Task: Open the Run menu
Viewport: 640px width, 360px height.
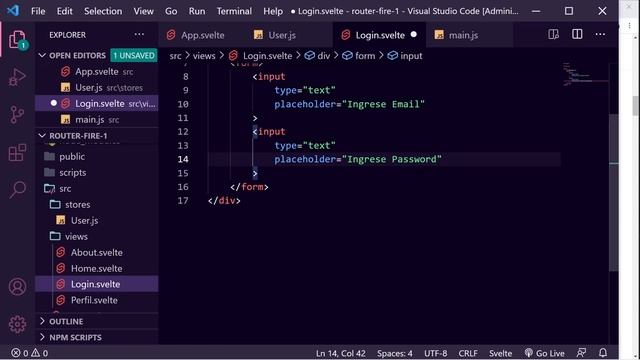Action: click(197, 11)
